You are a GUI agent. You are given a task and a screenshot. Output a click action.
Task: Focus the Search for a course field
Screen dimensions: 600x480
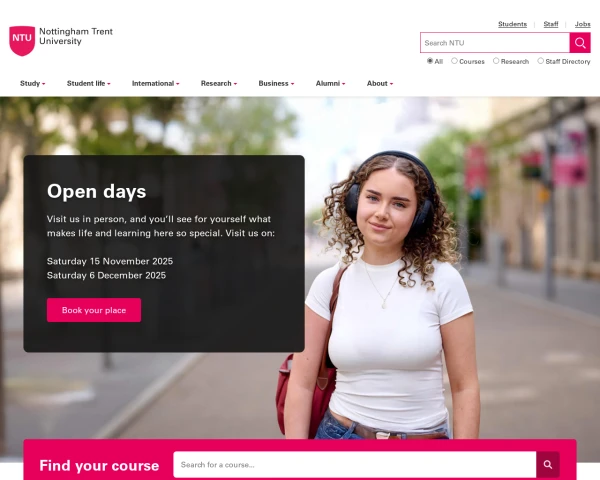pyautogui.click(x=355, y=464)
